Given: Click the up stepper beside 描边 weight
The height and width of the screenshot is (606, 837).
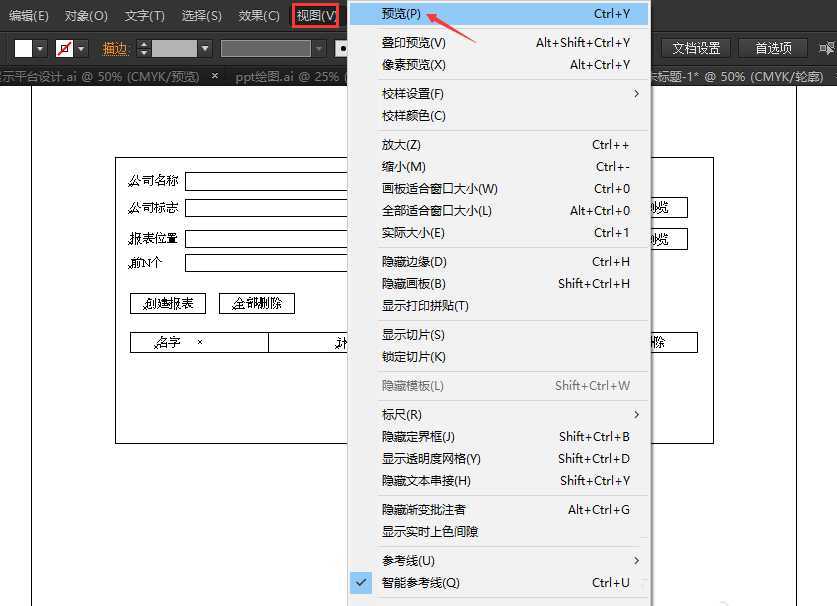Looking at the screenshot, I should pos(143,43).
